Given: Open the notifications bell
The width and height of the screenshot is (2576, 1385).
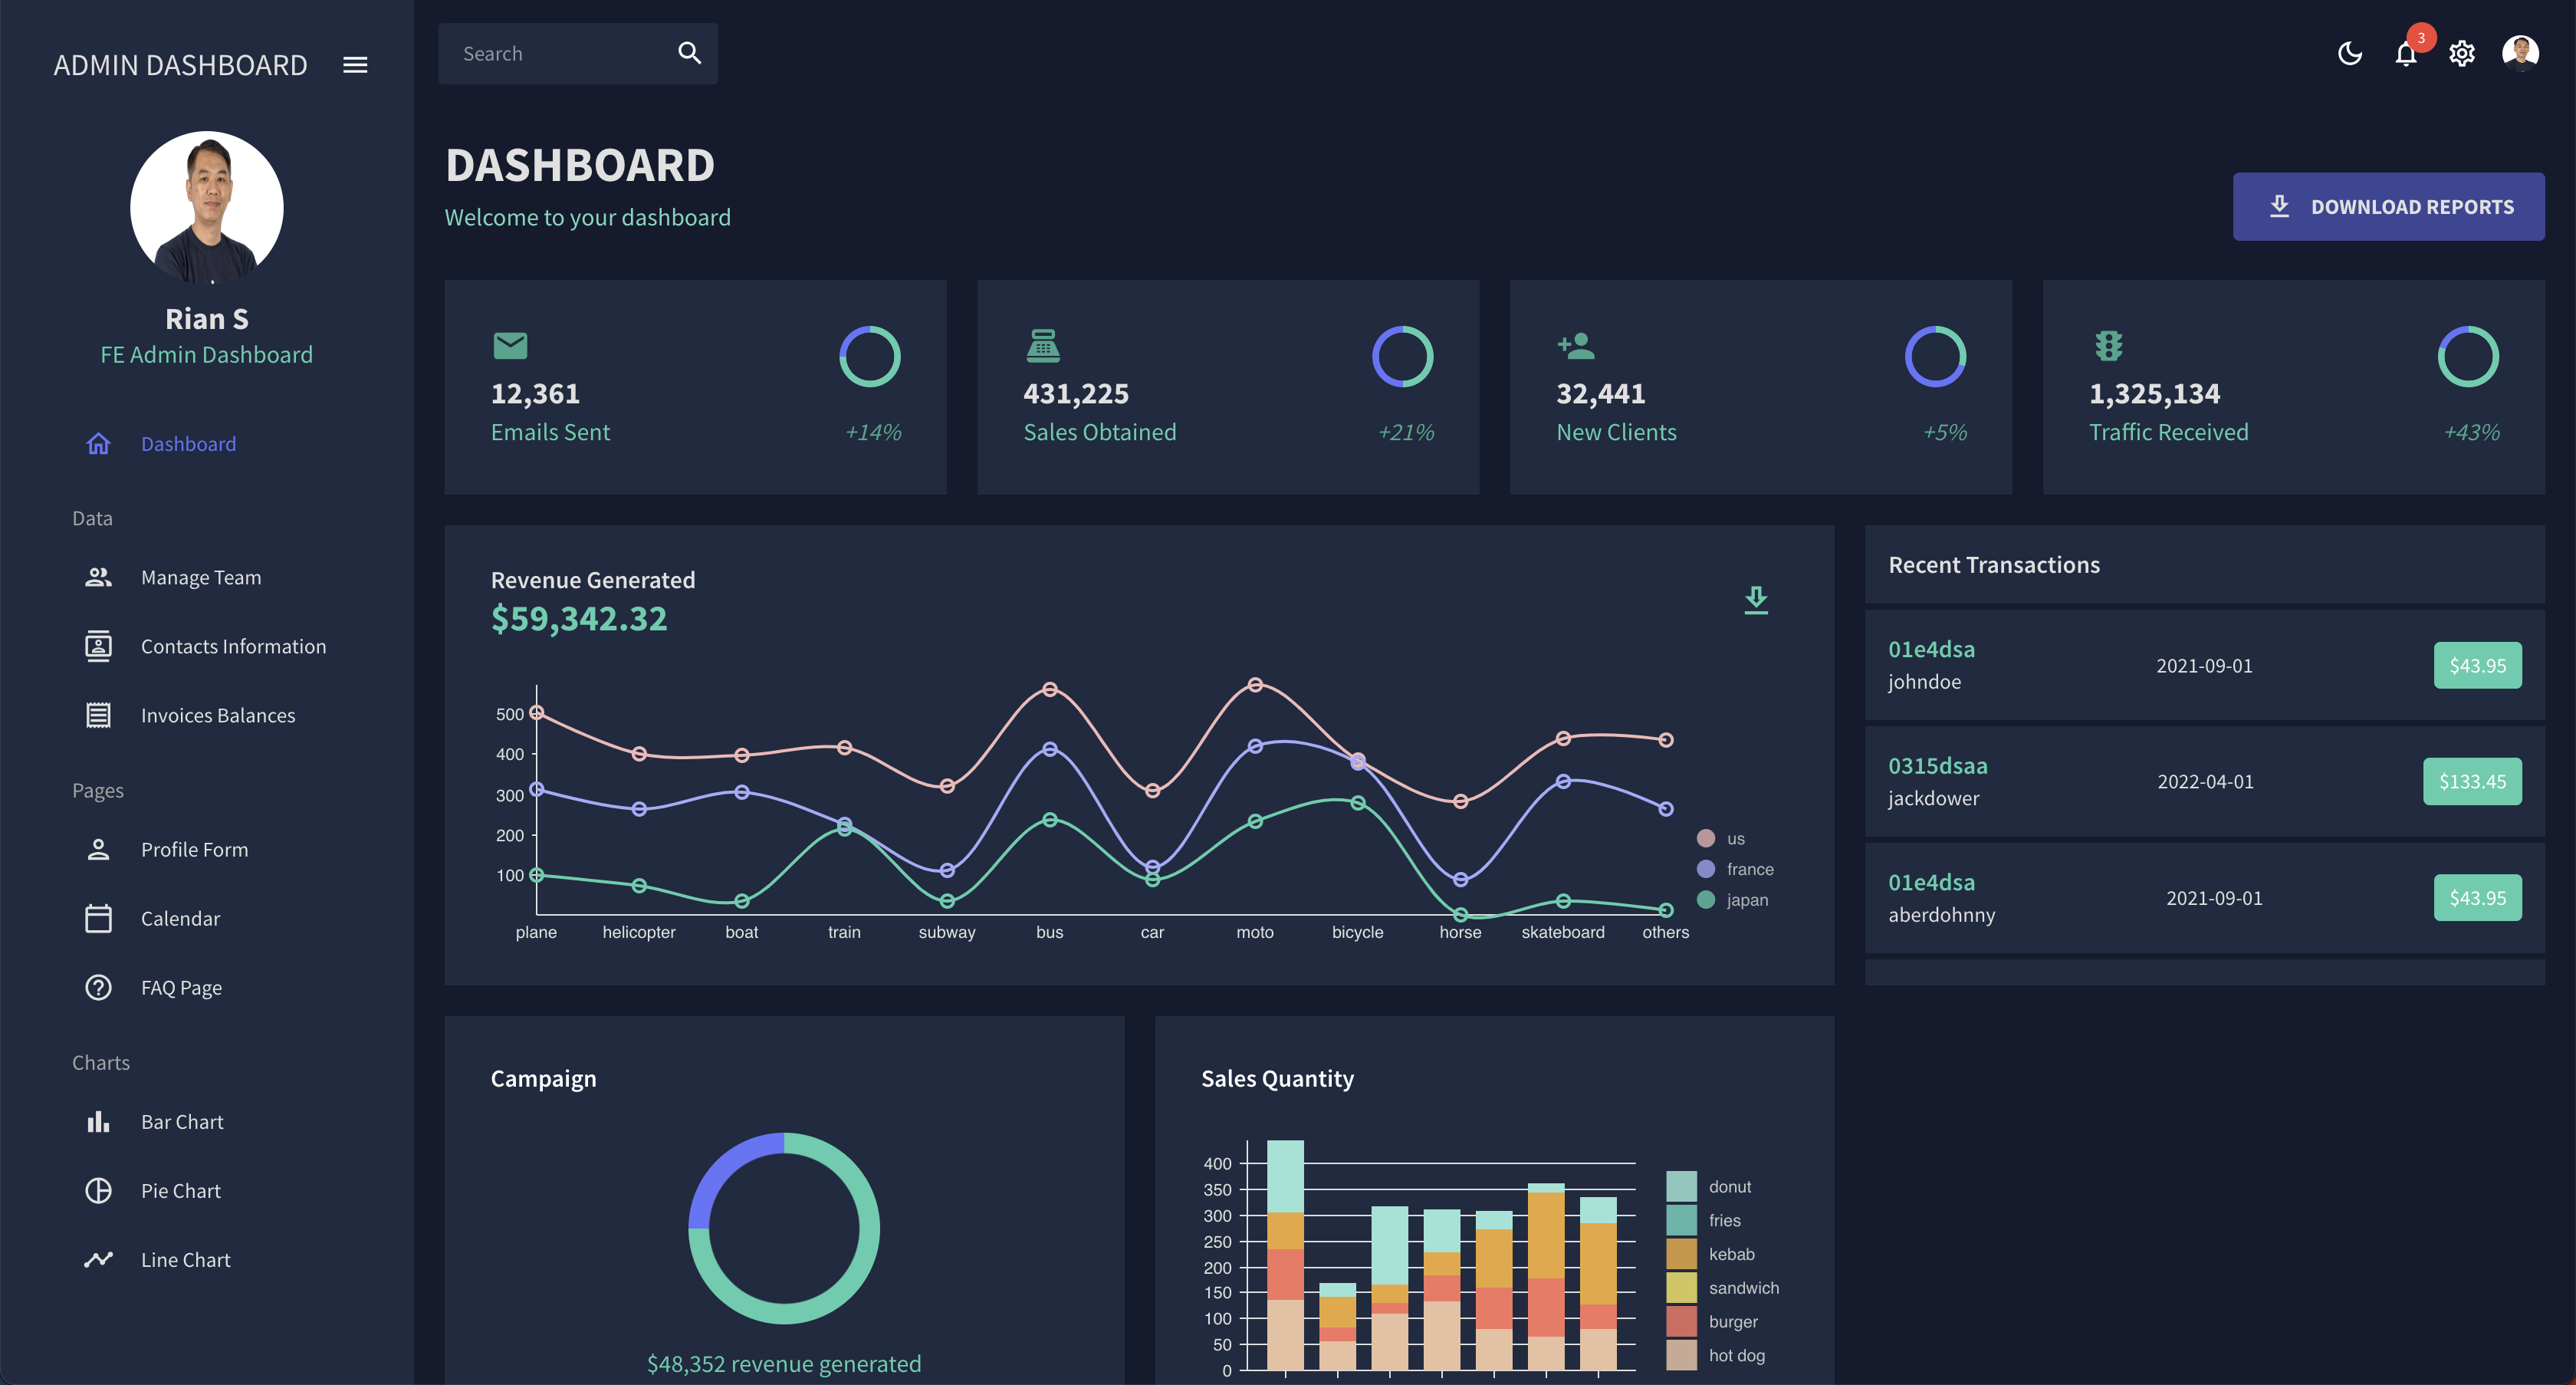Looking at the screenshot, I should [x=2405, y=53].
